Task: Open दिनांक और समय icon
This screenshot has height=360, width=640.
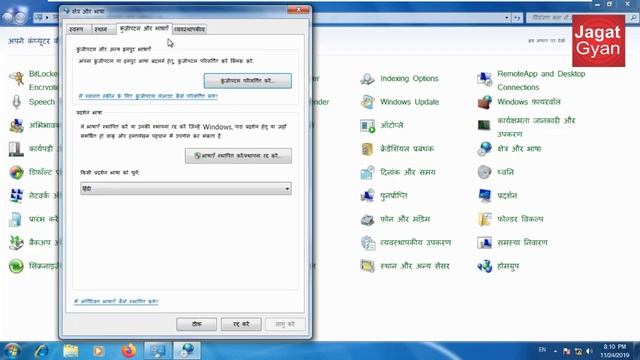Action: (x=367, y=172)
